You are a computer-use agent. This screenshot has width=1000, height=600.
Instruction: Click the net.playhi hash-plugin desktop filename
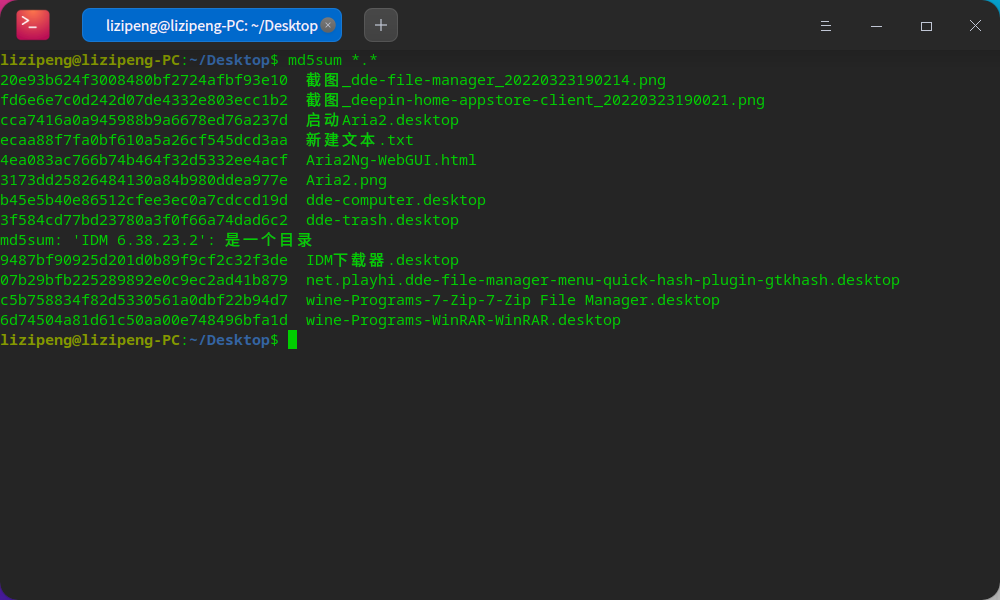tap(602, 280)
